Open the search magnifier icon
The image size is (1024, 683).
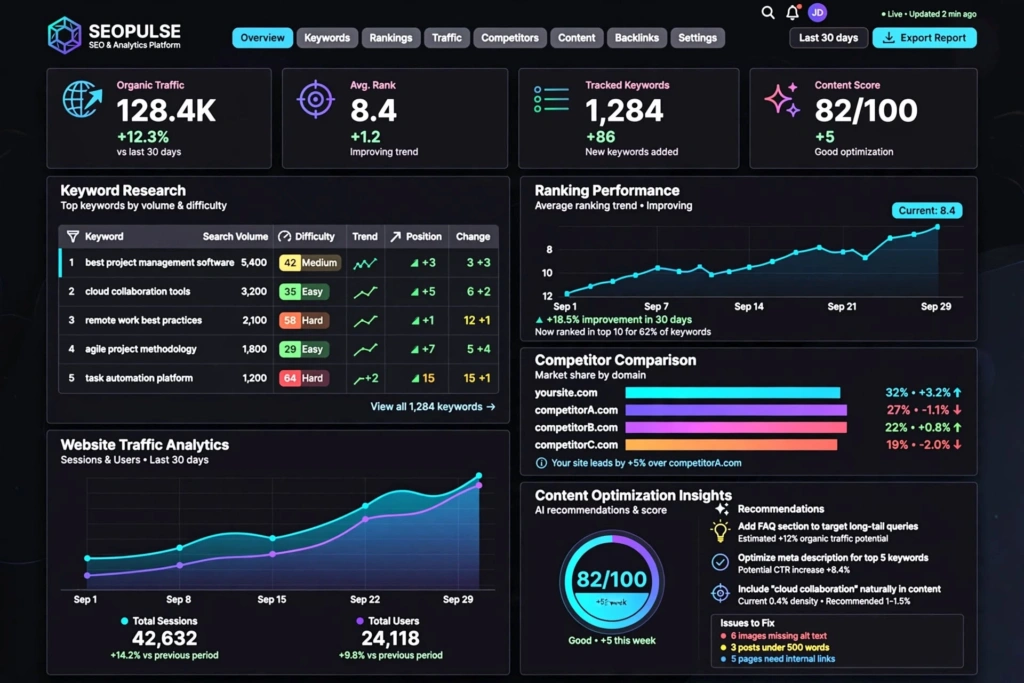click(x=768, y=12)
